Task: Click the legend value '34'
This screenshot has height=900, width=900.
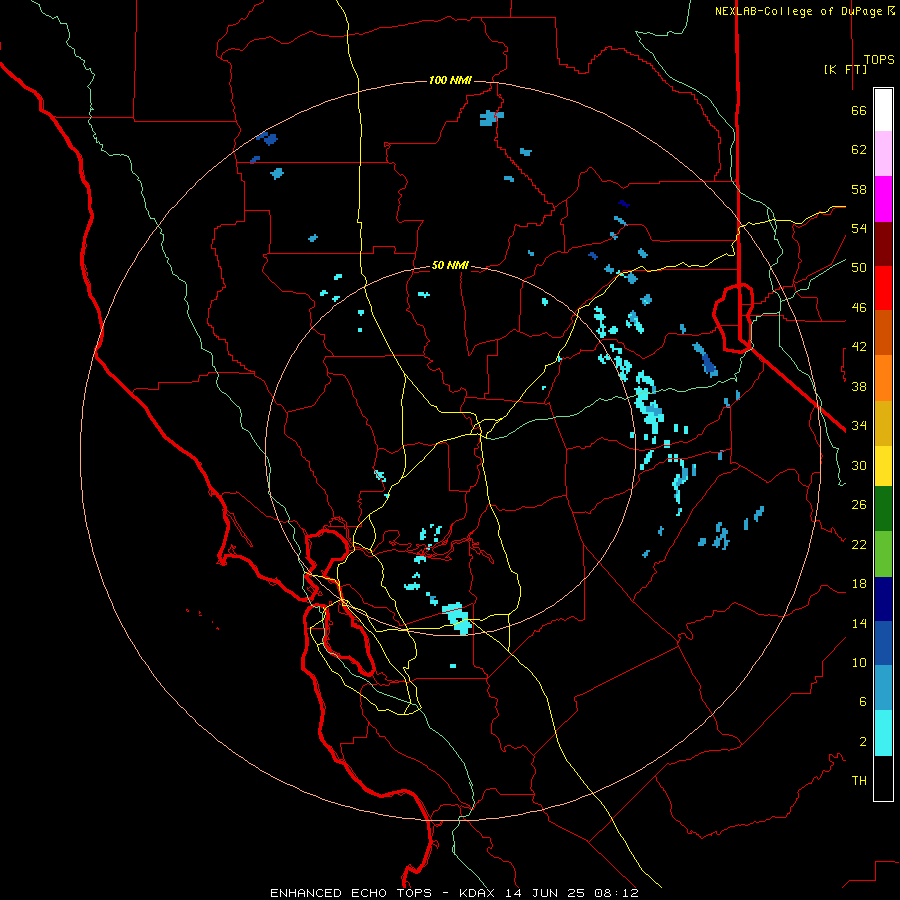Action: coord(859,426)
